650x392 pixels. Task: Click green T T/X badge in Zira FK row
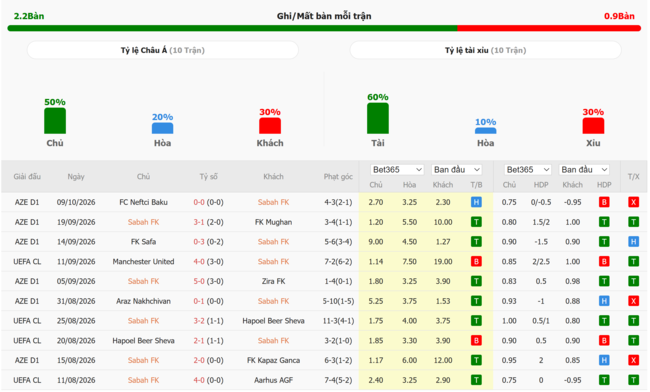coord(633,281)
